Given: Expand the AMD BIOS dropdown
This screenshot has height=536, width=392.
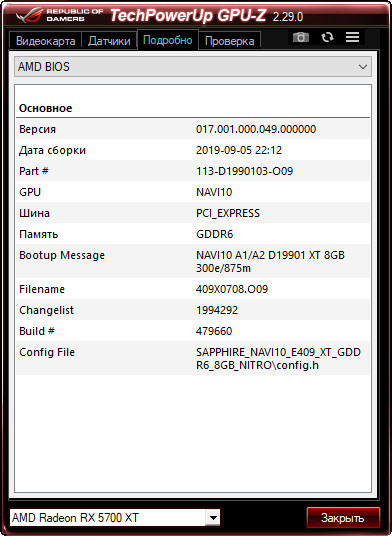Looking at the screenshot, I should [x=193, y=67].
